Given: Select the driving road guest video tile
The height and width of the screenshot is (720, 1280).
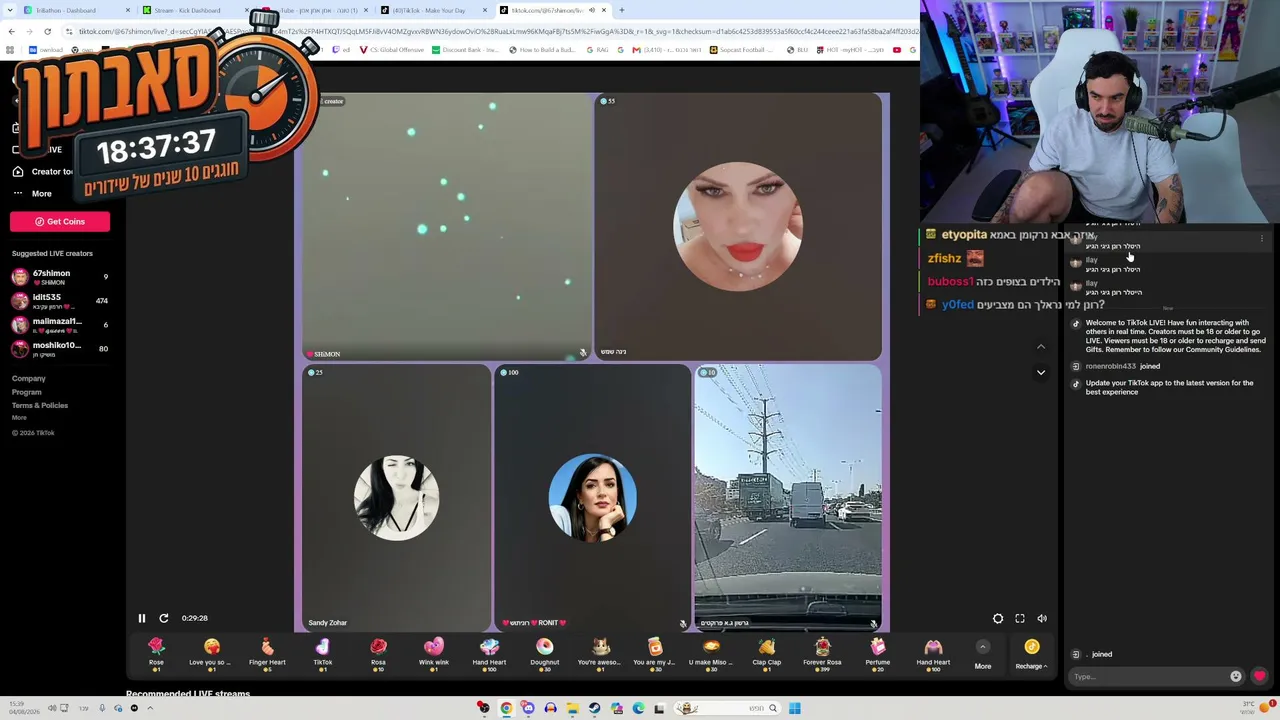Looking at the screenshot, I should 788,498.
